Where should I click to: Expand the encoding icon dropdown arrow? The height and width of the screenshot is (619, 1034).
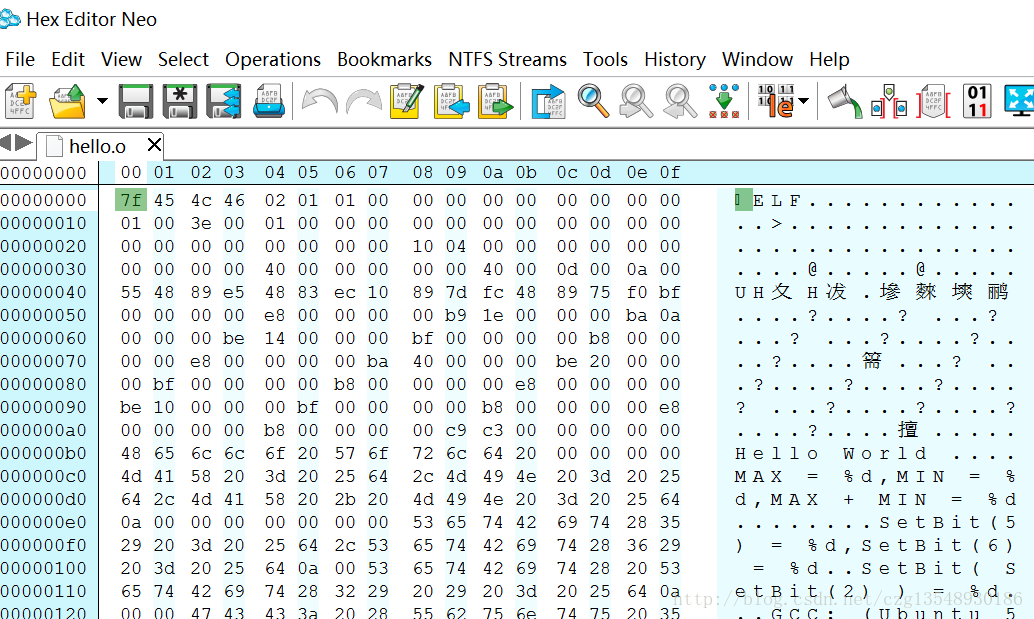tap(804, 101)
